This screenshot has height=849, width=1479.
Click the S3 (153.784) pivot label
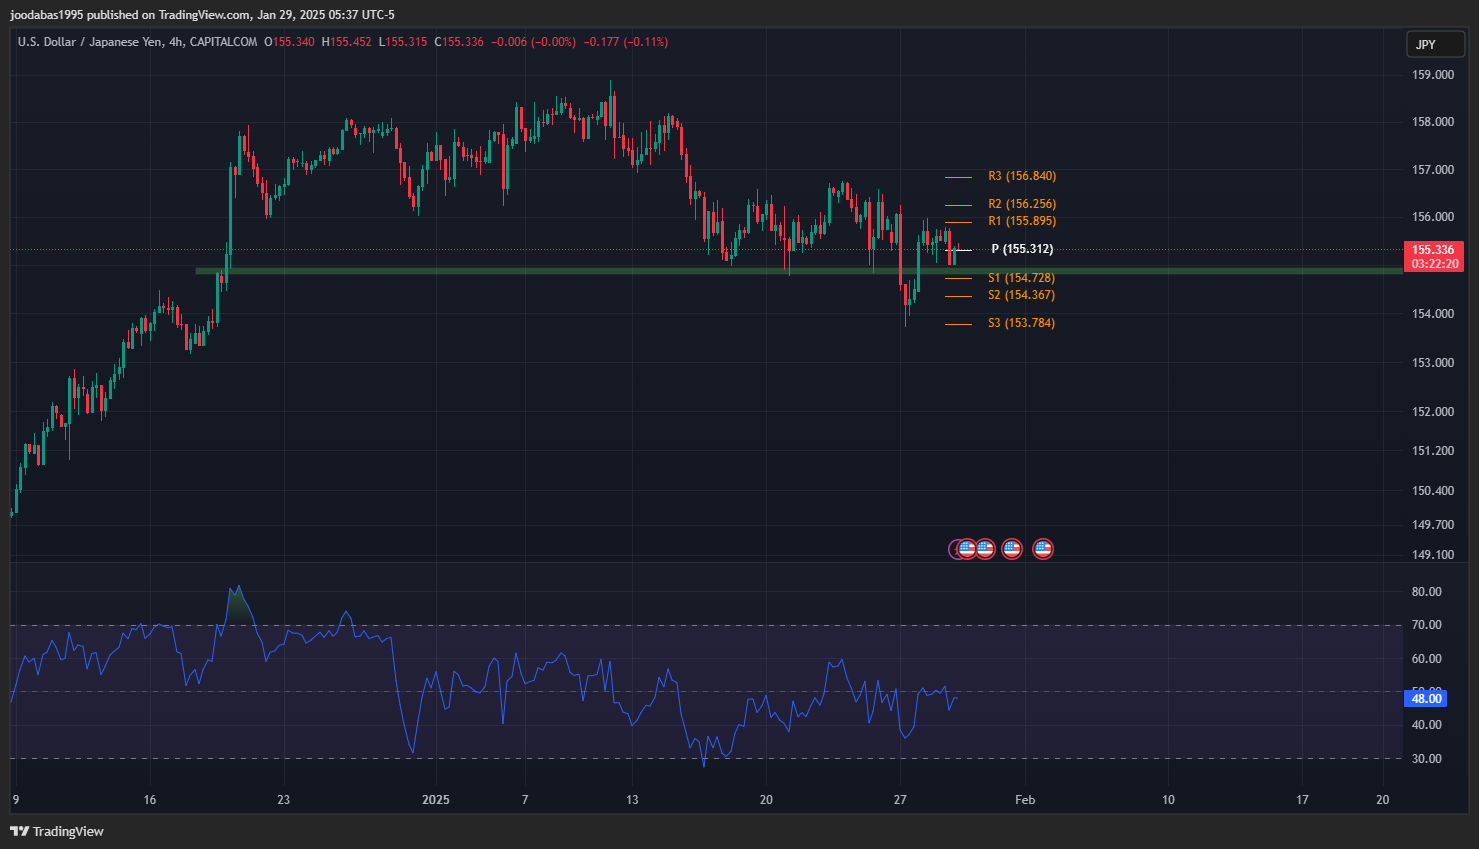click(x=1021, y=323)
